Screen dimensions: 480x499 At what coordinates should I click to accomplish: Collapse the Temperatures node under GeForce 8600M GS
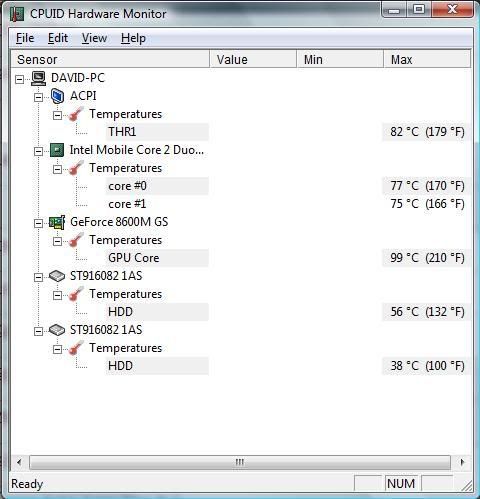[x=58, y=241]
